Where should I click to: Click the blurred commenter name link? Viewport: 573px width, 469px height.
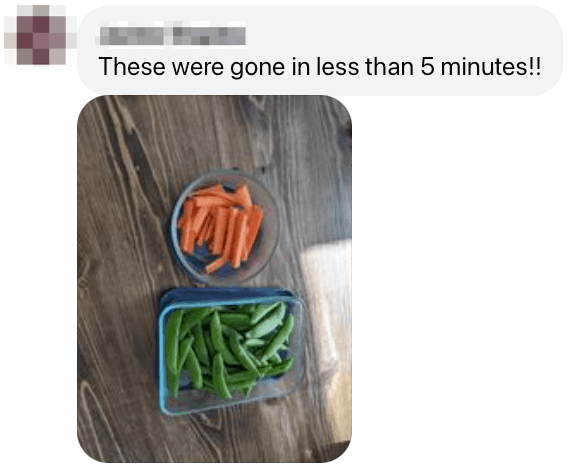[172, 36]
